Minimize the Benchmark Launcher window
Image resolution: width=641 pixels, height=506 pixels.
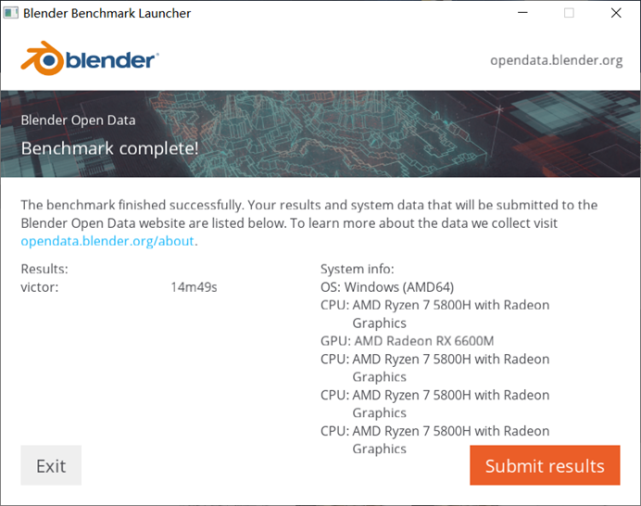522,13
